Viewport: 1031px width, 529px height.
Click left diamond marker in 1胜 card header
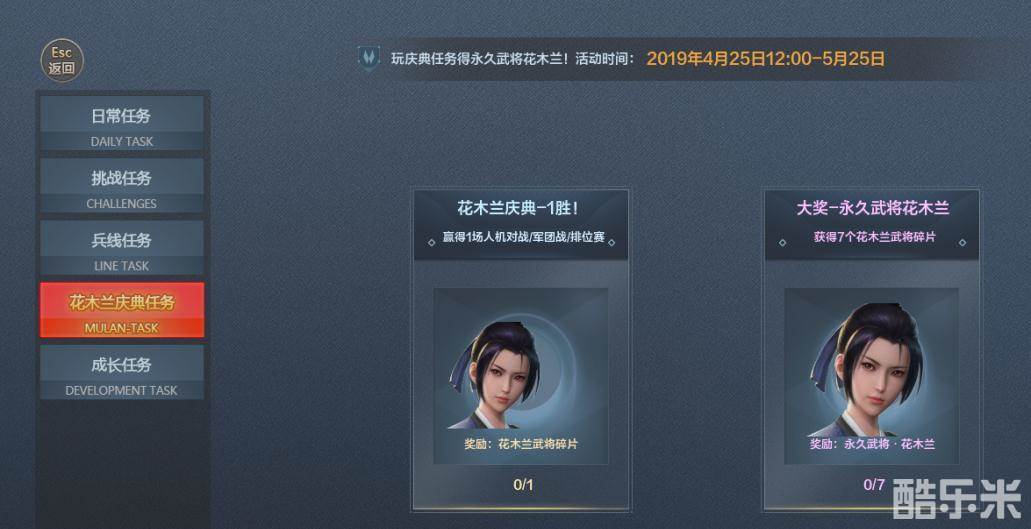pos(431,242)
